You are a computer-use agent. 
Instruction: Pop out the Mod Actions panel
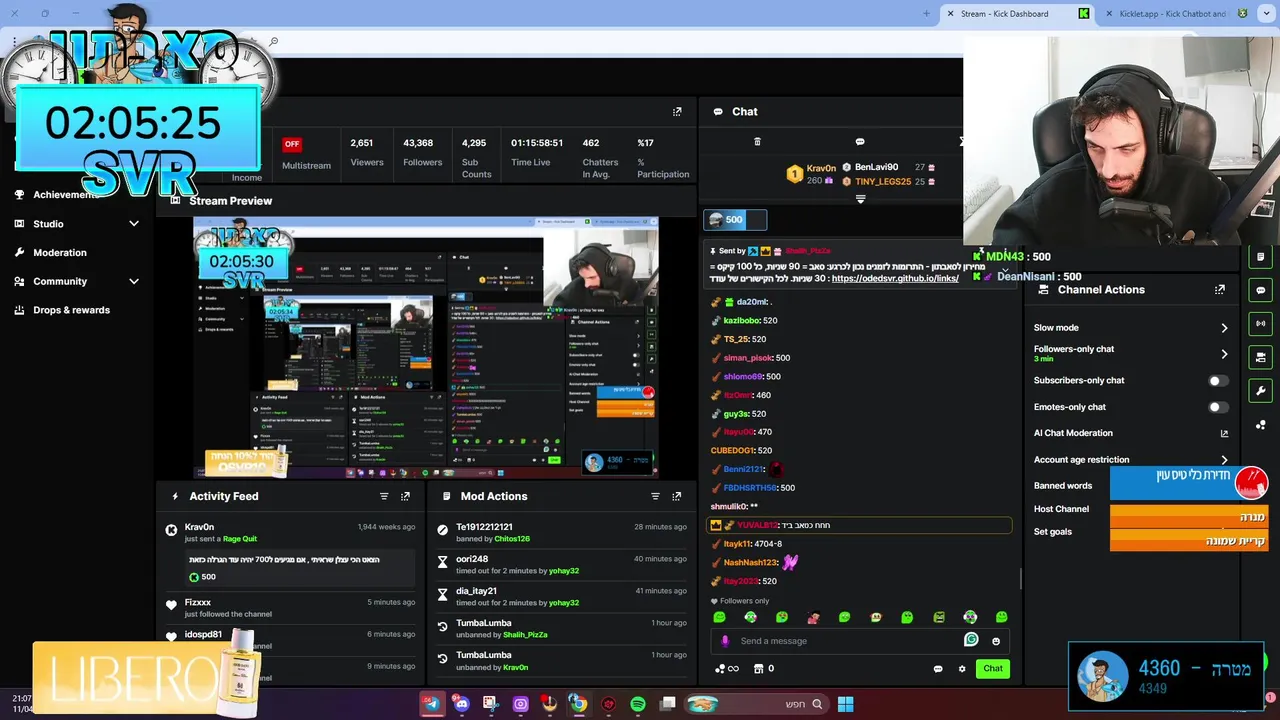pyautogui.click(x=677, y=496)
